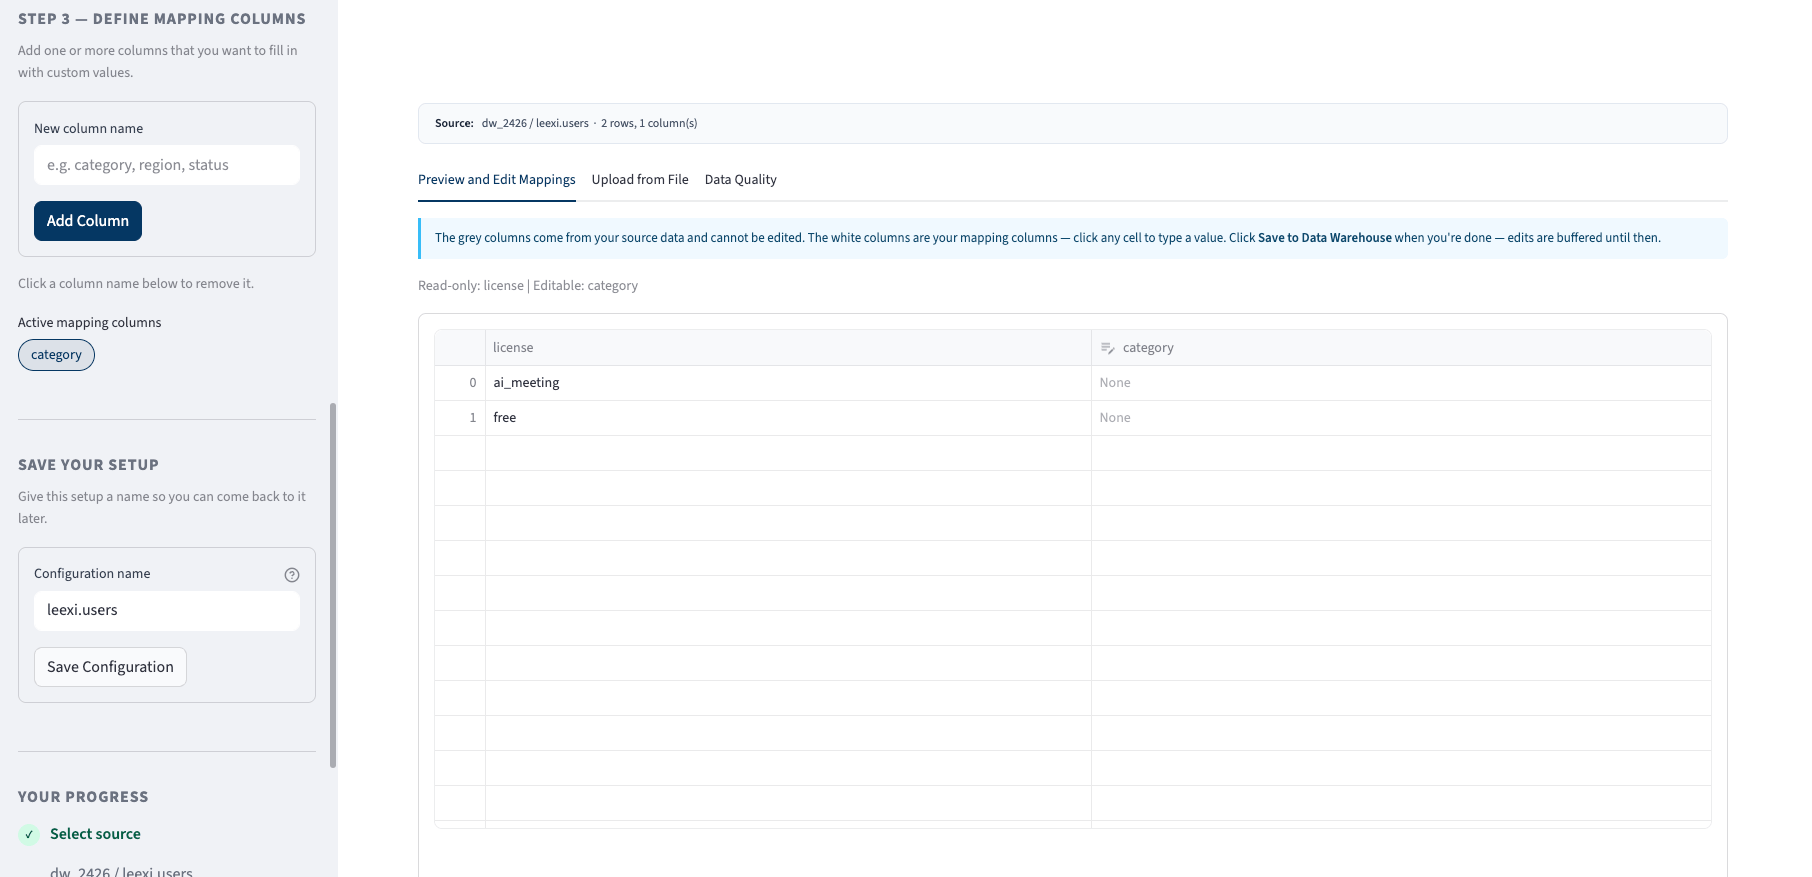Screen dimensions: 1812x877
Task: Select the ai_meeting license cell
Action: (788, 383)
